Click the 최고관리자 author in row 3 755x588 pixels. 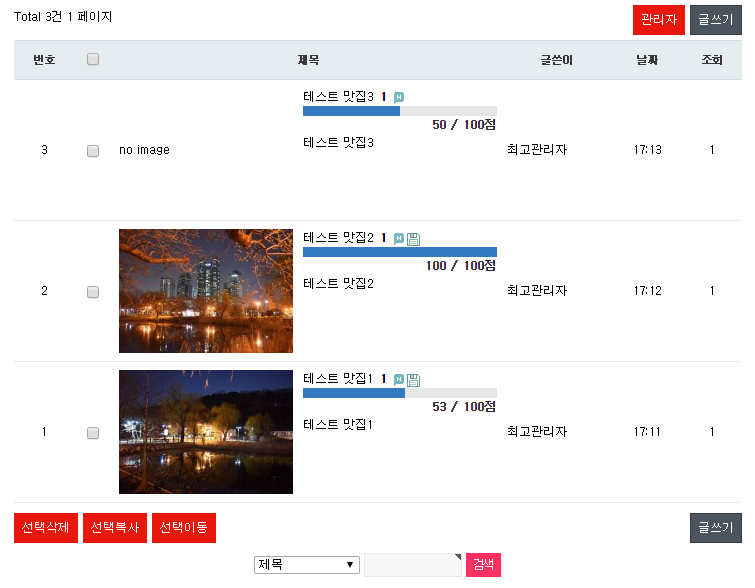click(x=537, y=150)
